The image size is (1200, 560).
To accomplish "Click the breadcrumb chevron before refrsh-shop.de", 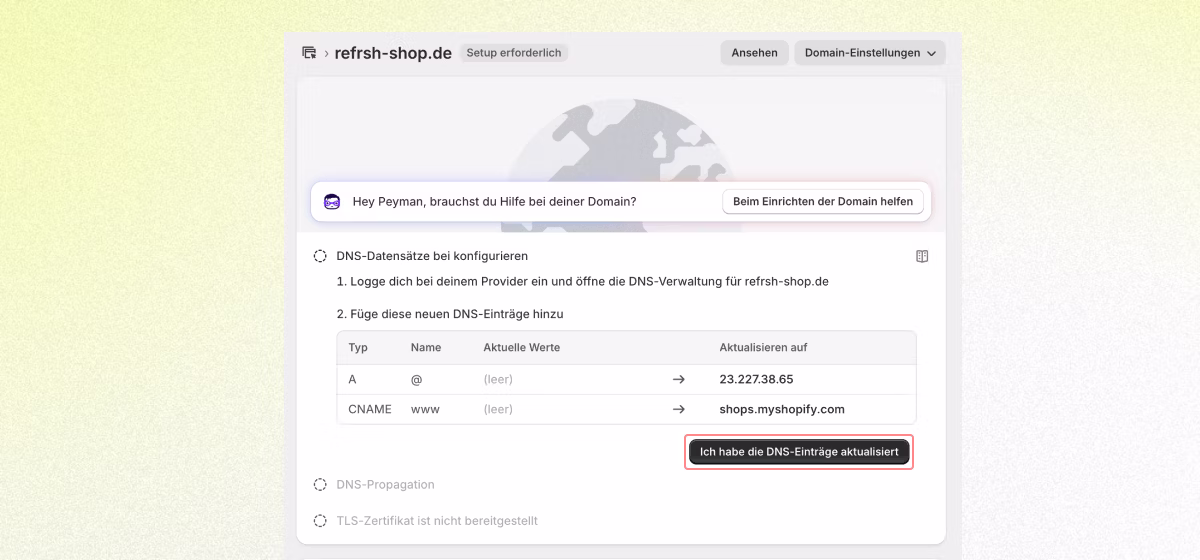I will point(326,53).
